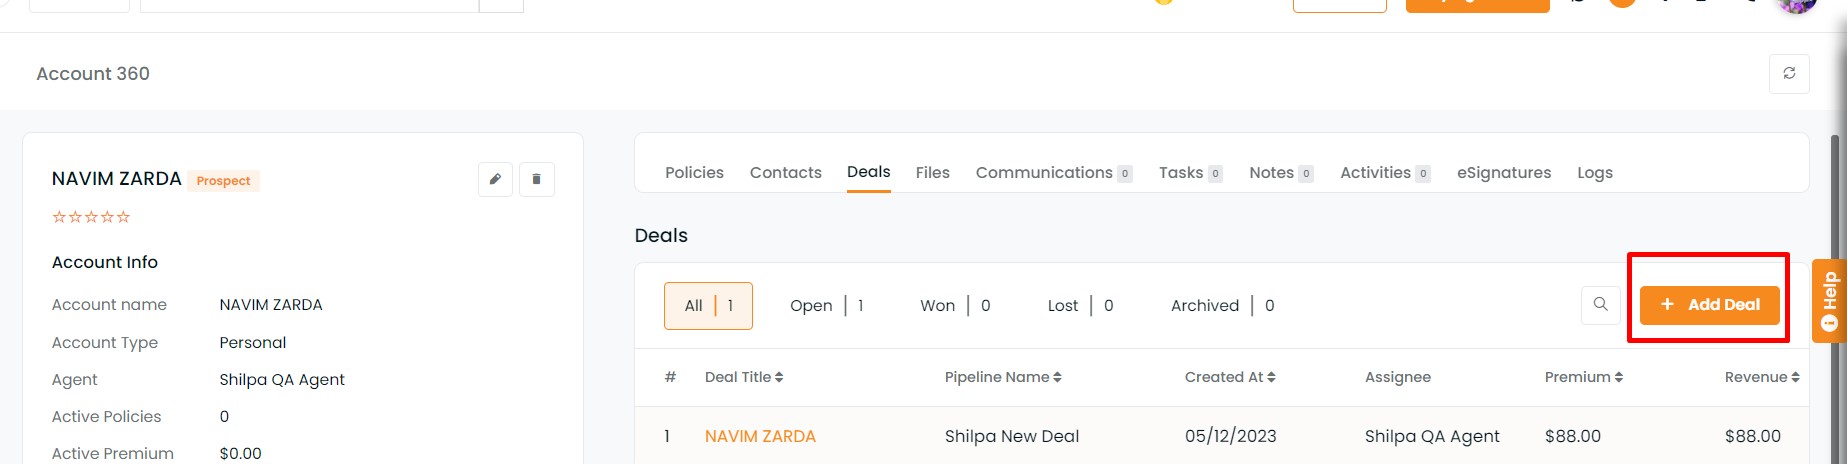This screenshot has height=464, width=1847.
Task: Open the NAVIM ZARDA deal link
Action: click(760, 436)
